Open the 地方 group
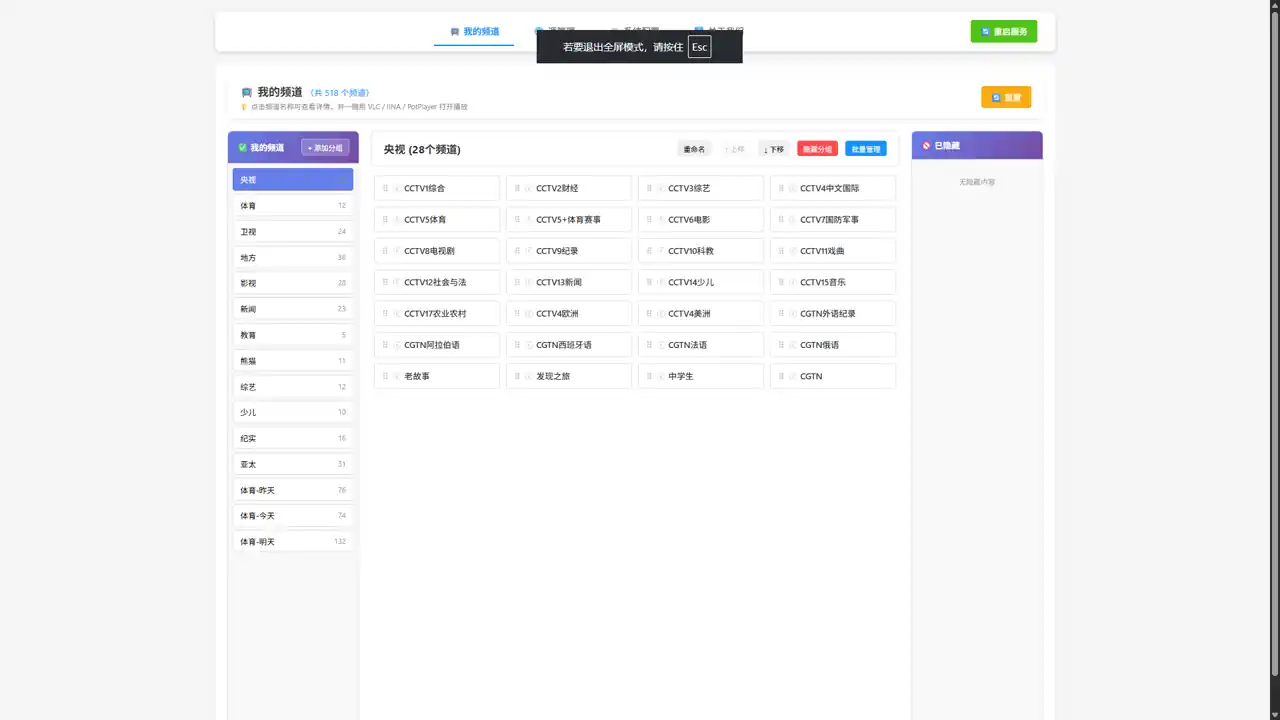The width and height of the screenshot is (1280, 720). [293, 257]
